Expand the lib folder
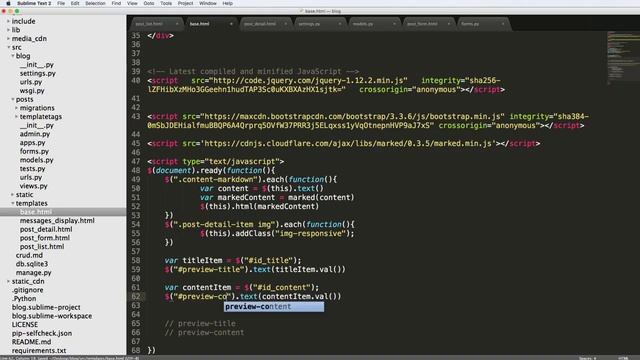Screen dimensions: 640x360 point(8,30)
